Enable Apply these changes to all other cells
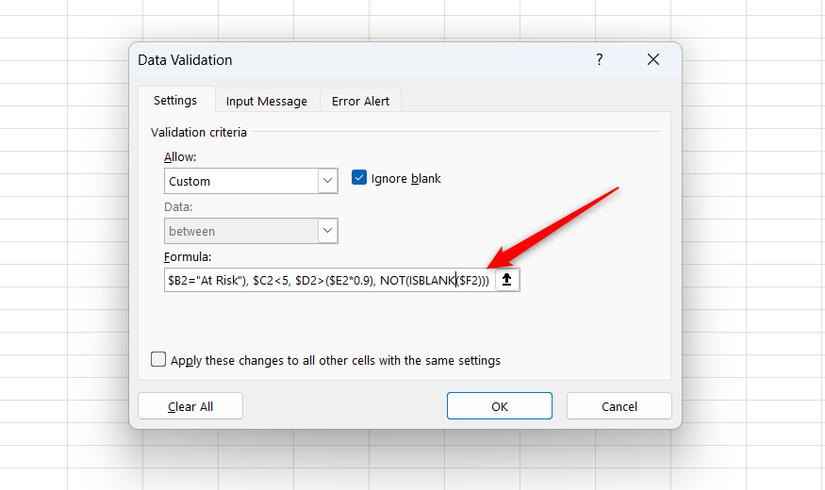Viewport: 825px width, 490px height. [158, 359]
